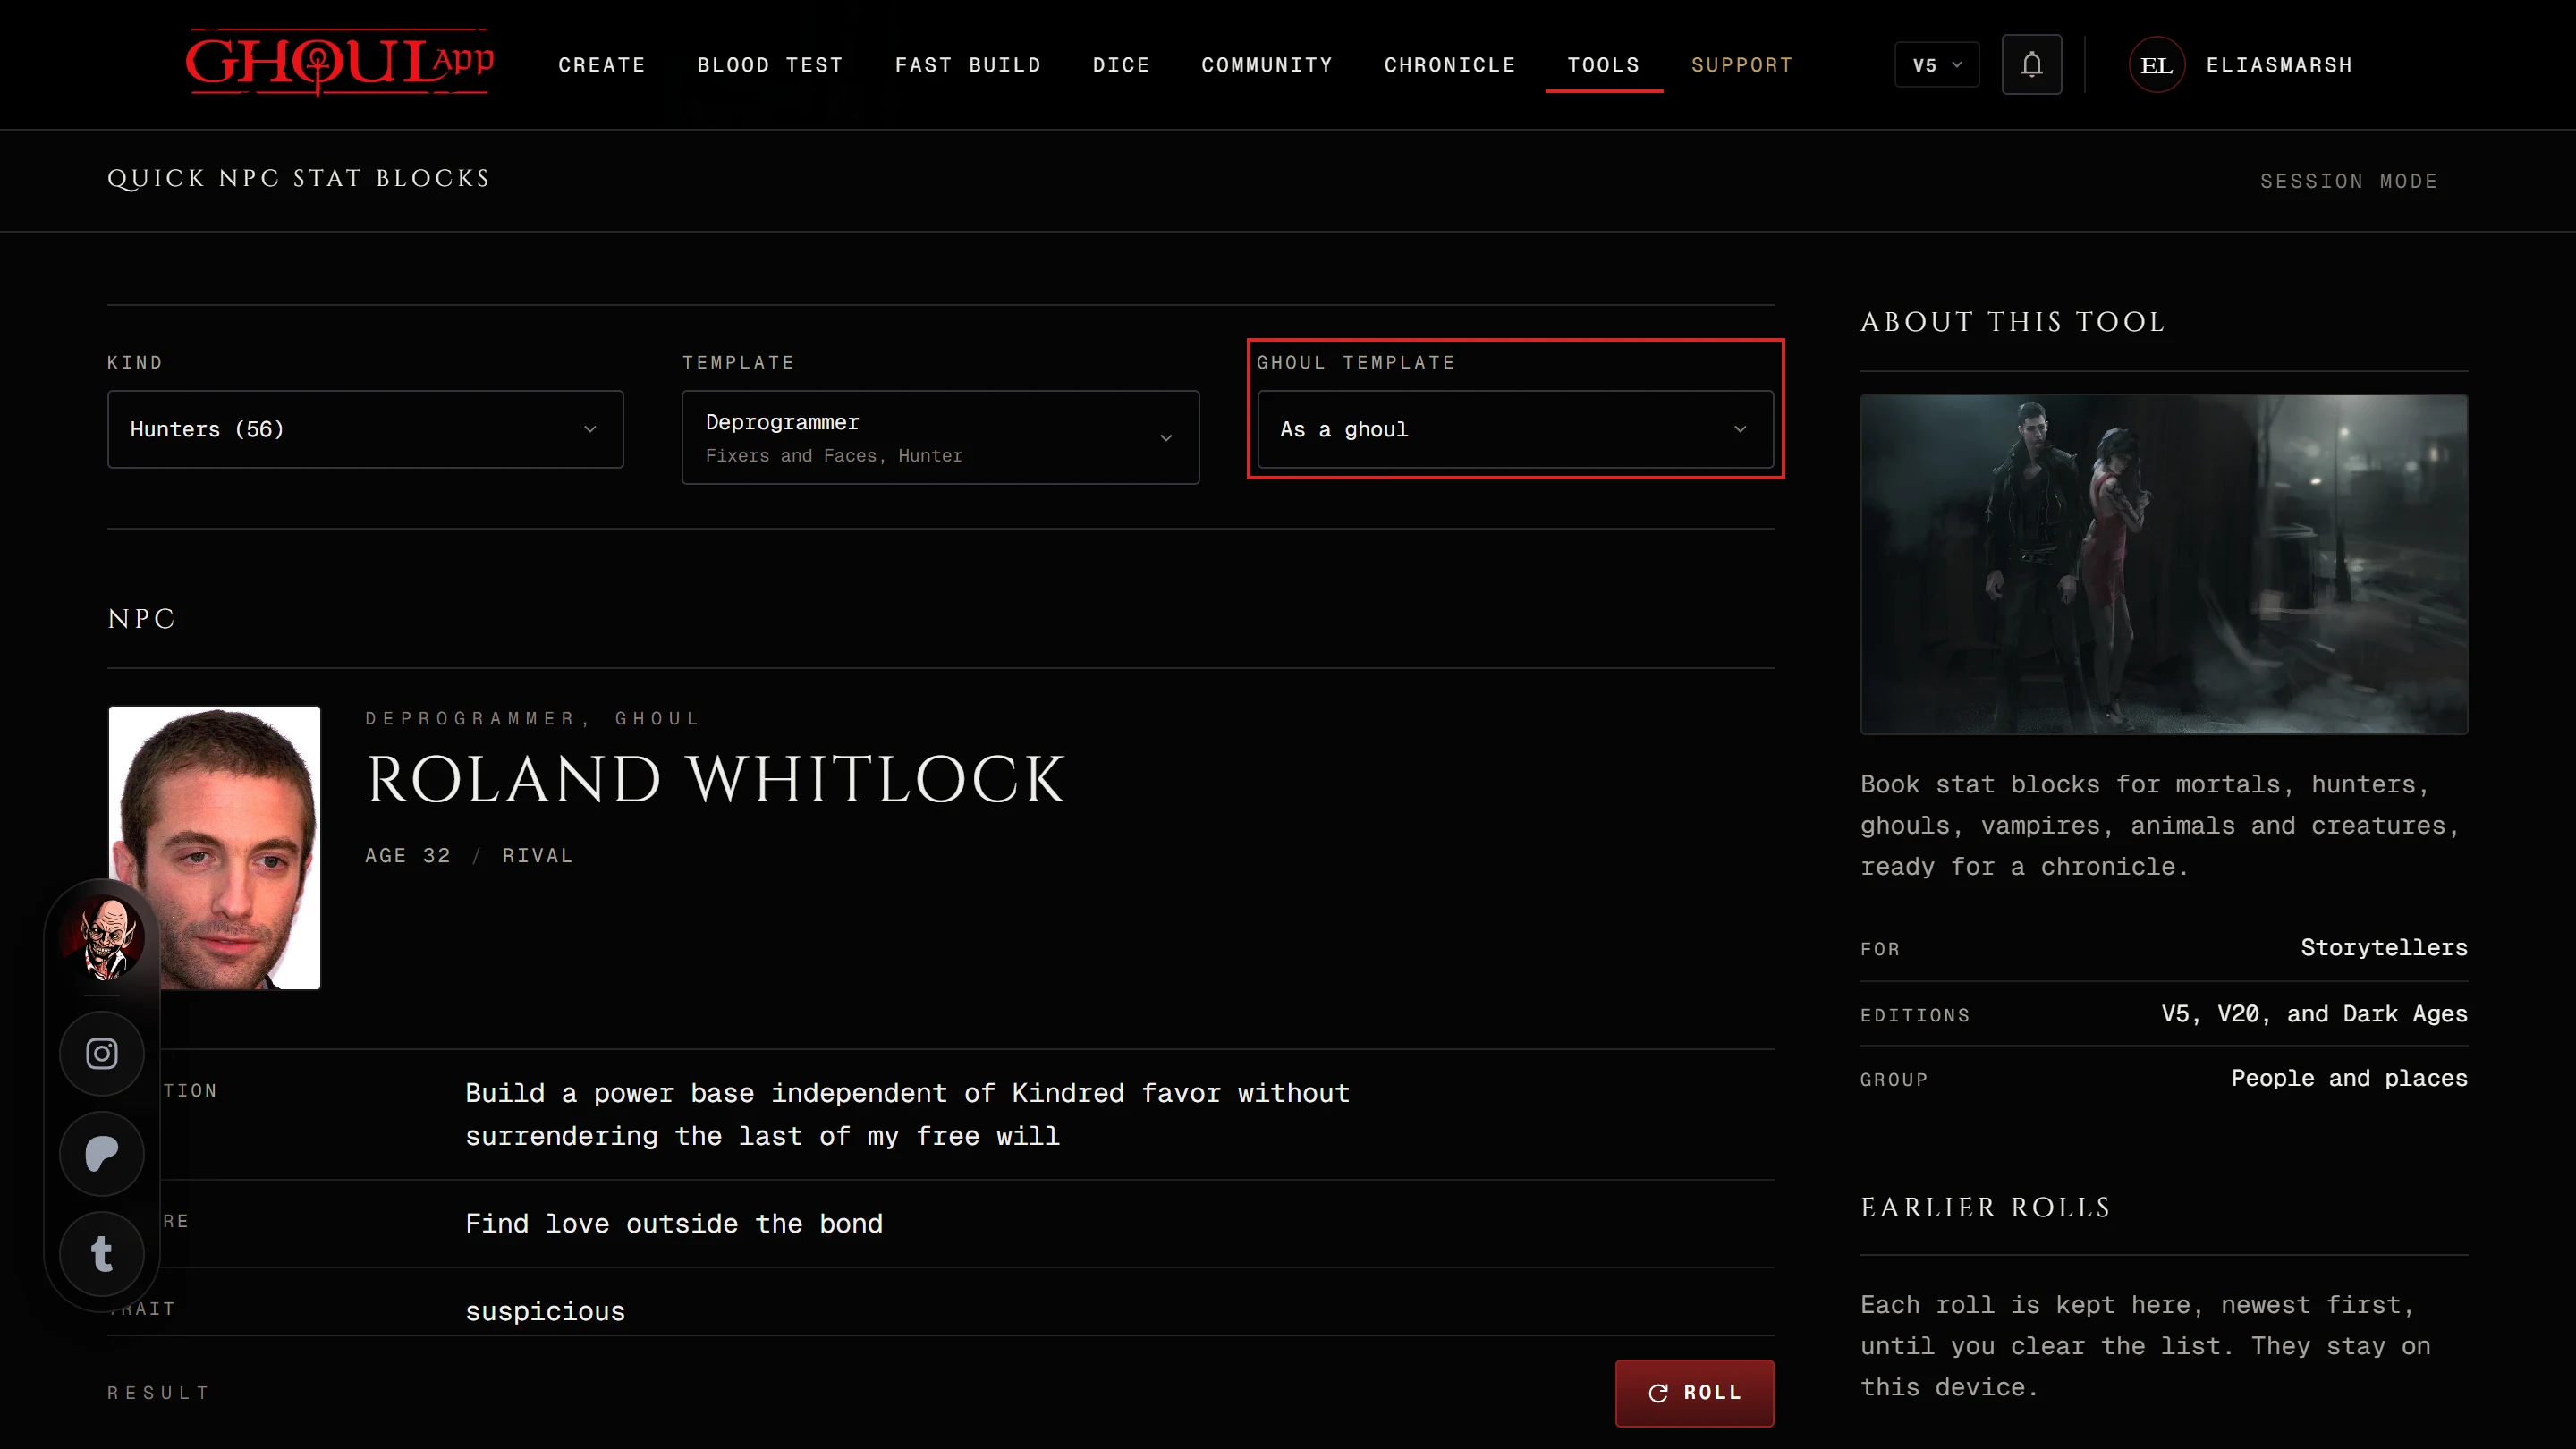Click the ghoul mascot avatar icon
2576x1449 pixels.
pos(104,938)
